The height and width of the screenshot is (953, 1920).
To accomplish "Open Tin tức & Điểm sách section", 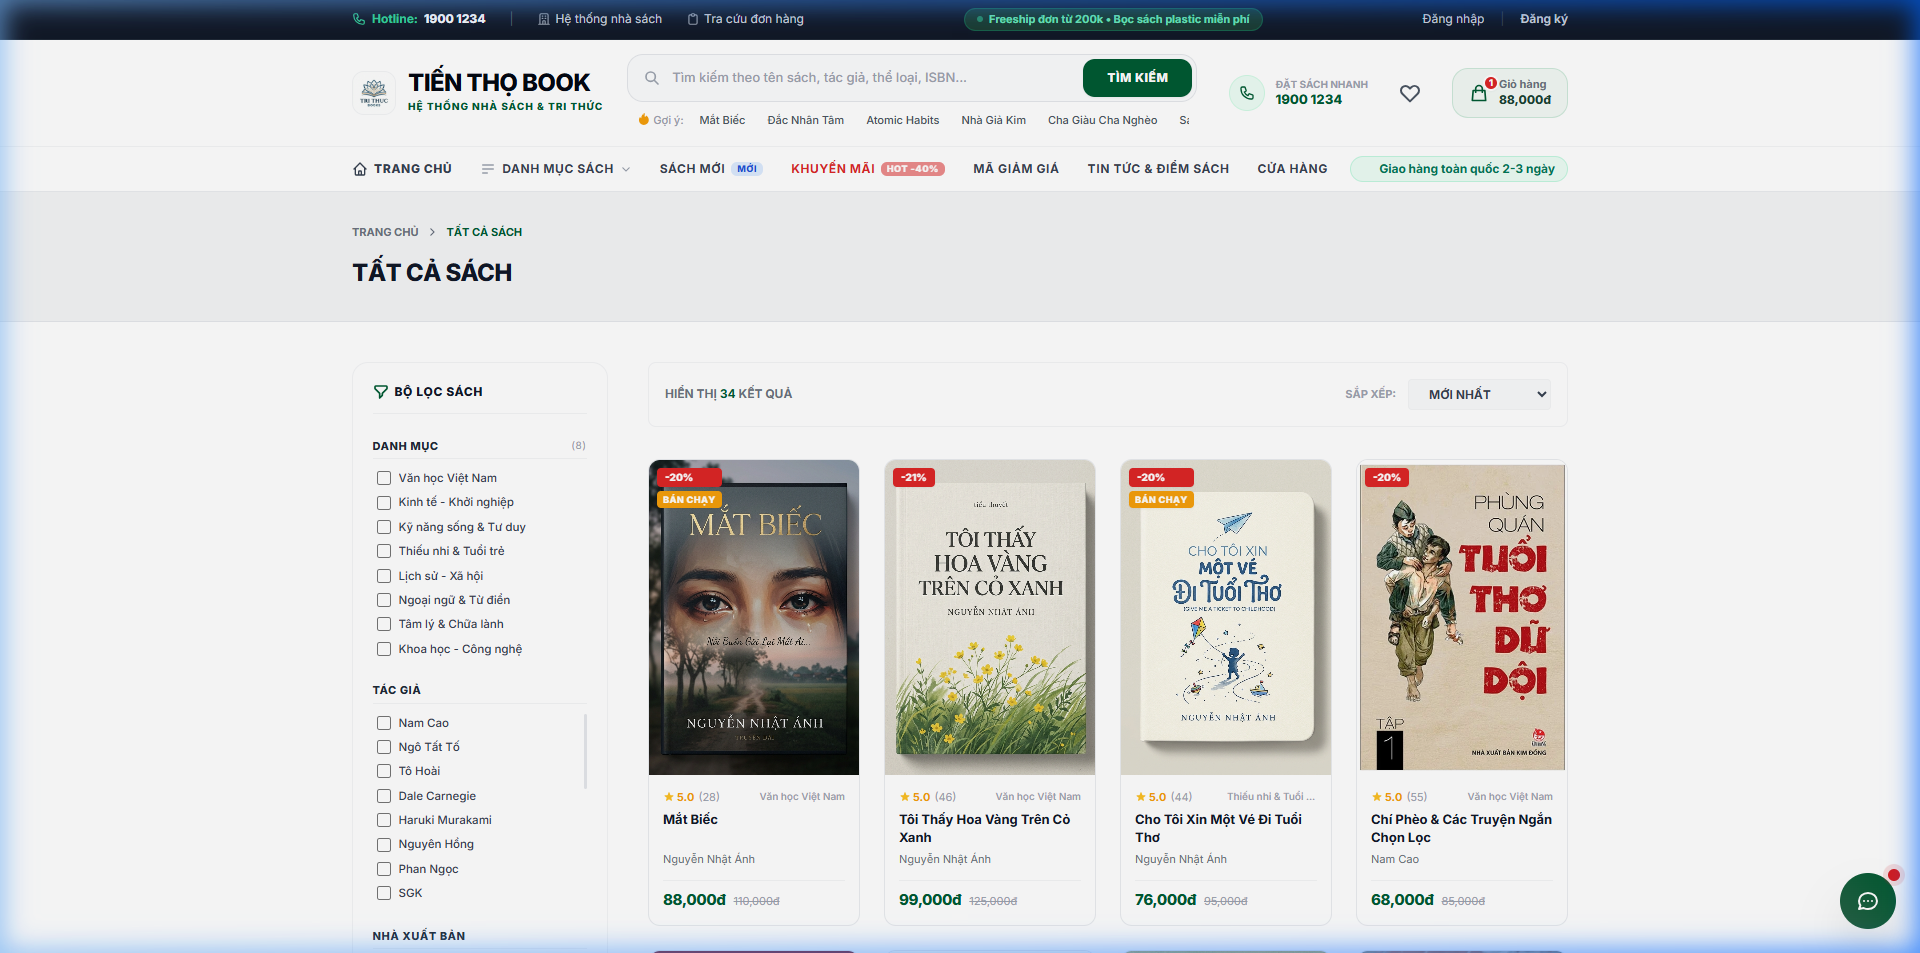I will (1158, 169).
